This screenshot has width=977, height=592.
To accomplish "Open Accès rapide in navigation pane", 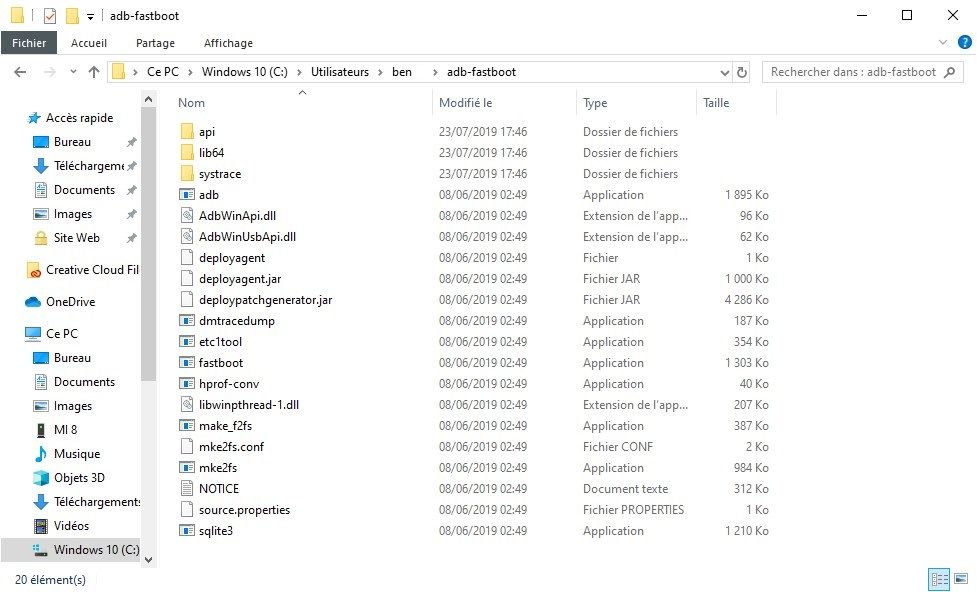I will tap(79, 118).
